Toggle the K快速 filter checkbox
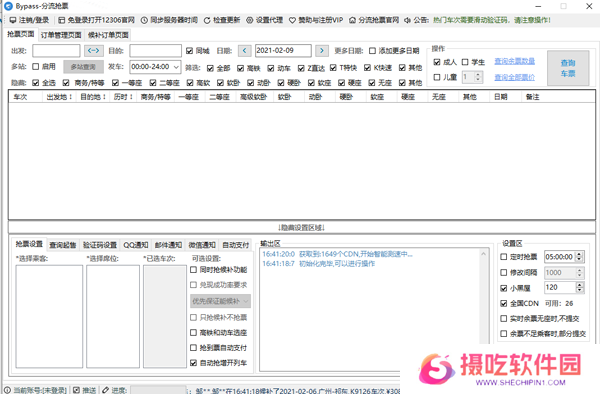600x394 pixels. (x=367, y=68)
